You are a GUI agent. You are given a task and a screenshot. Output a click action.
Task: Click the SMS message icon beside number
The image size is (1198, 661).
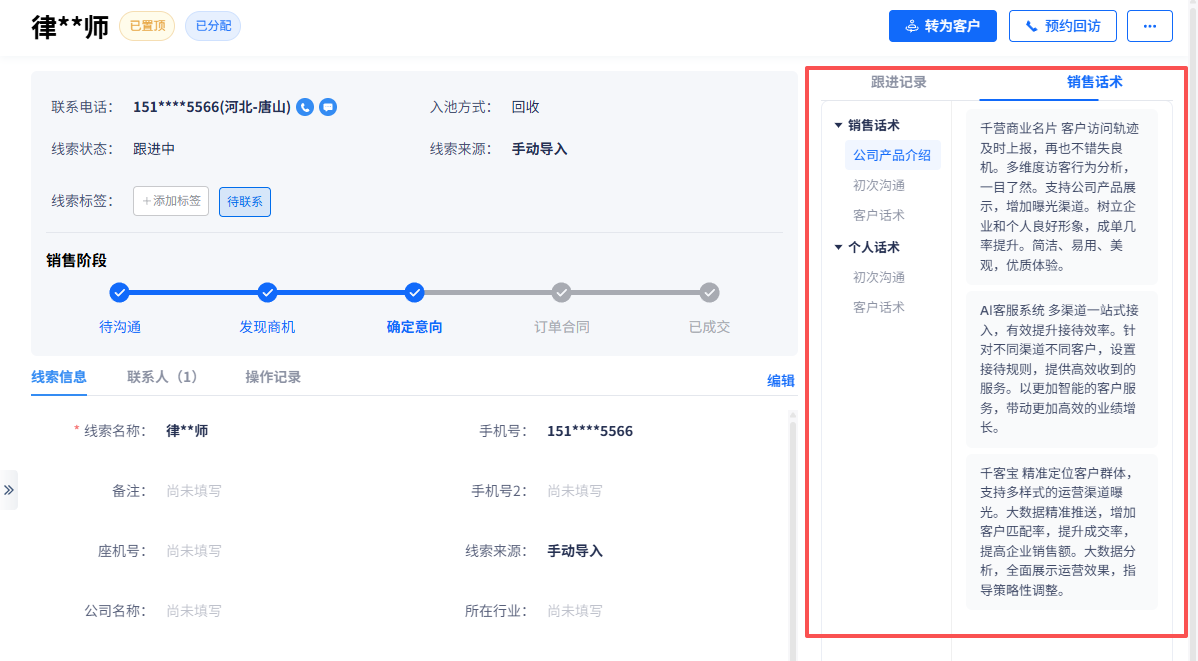[328, 107]
